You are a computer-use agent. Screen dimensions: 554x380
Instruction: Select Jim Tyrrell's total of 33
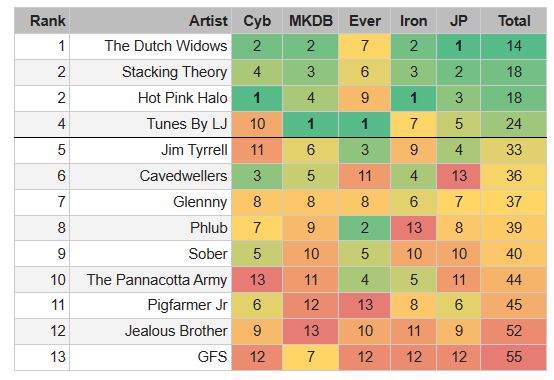pyautogui.click(x=513, y=150)
